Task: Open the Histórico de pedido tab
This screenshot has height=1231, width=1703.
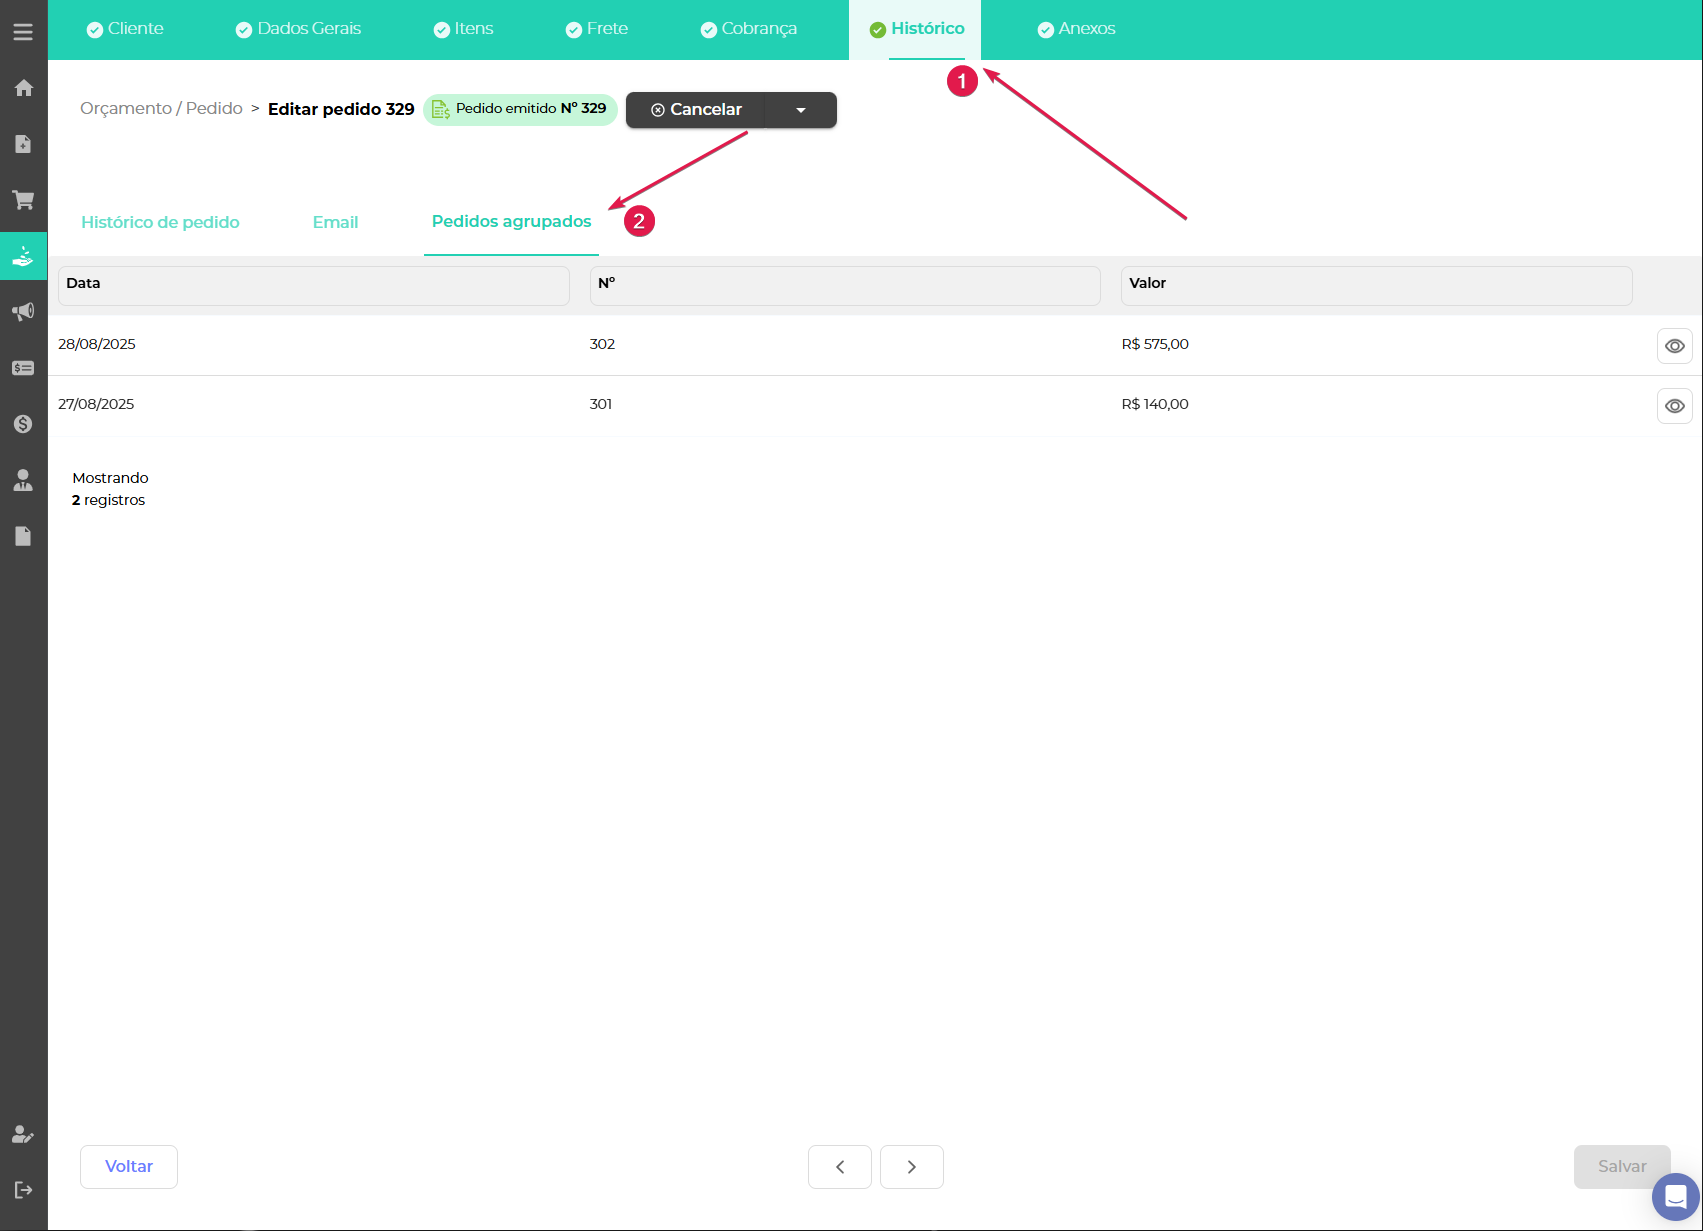Action: click(160, 222)
